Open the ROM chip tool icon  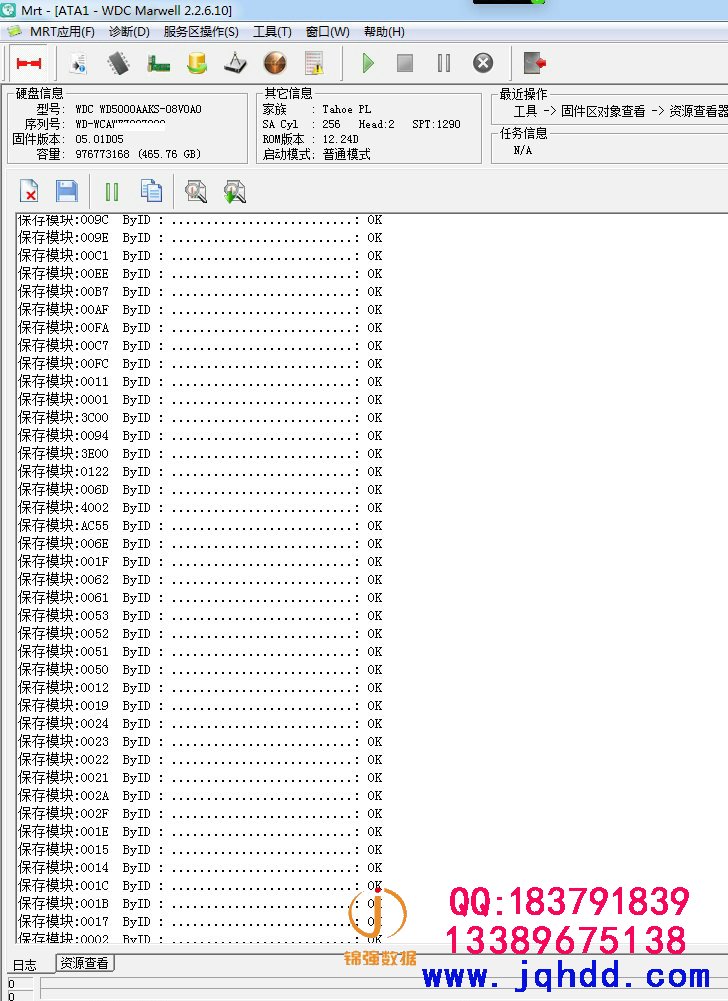click(x=118, y=63)
